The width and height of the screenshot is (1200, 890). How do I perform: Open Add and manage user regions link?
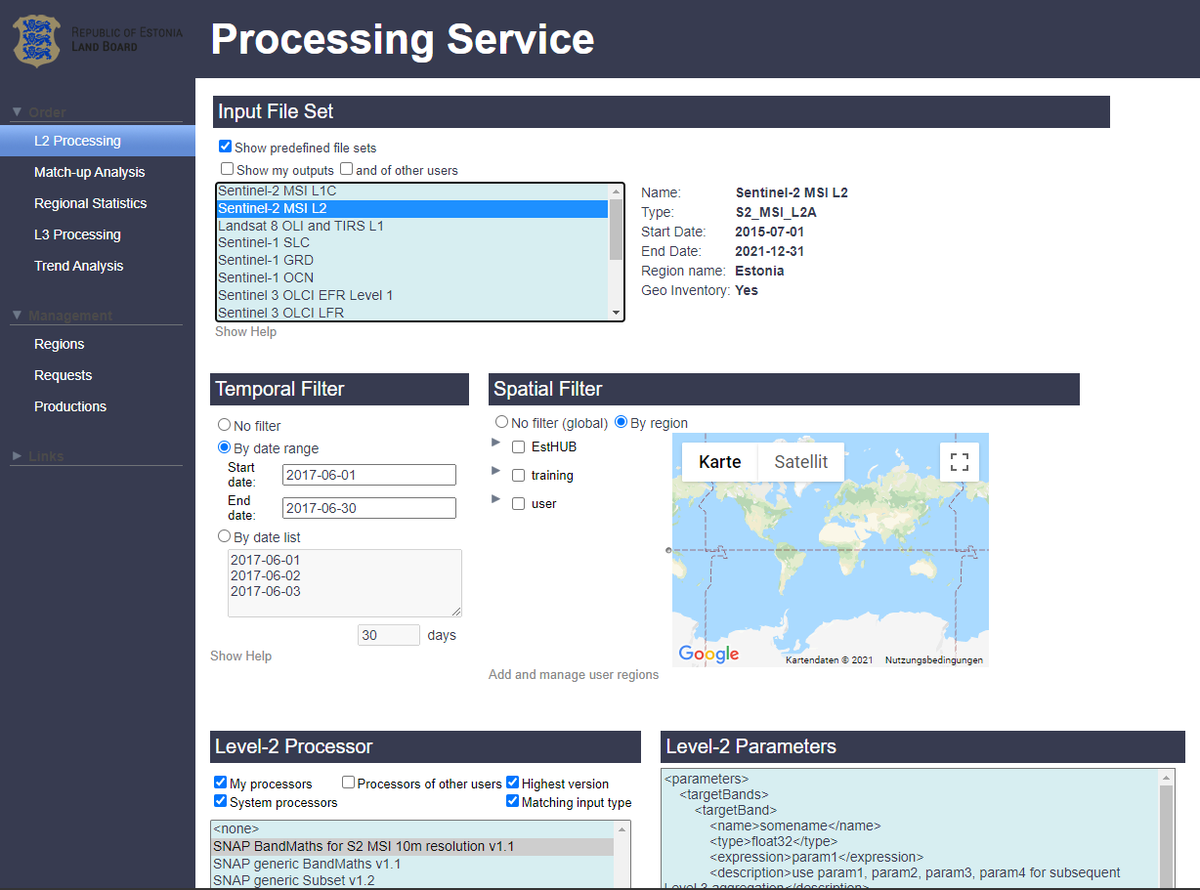coord(574,675)
